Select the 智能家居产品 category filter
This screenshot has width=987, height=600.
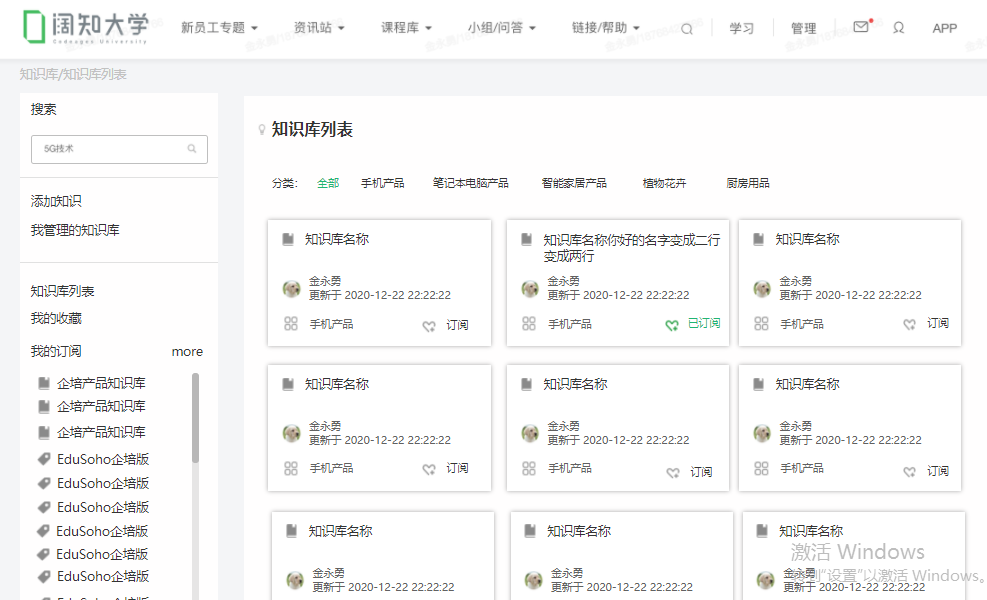point(574,183)
